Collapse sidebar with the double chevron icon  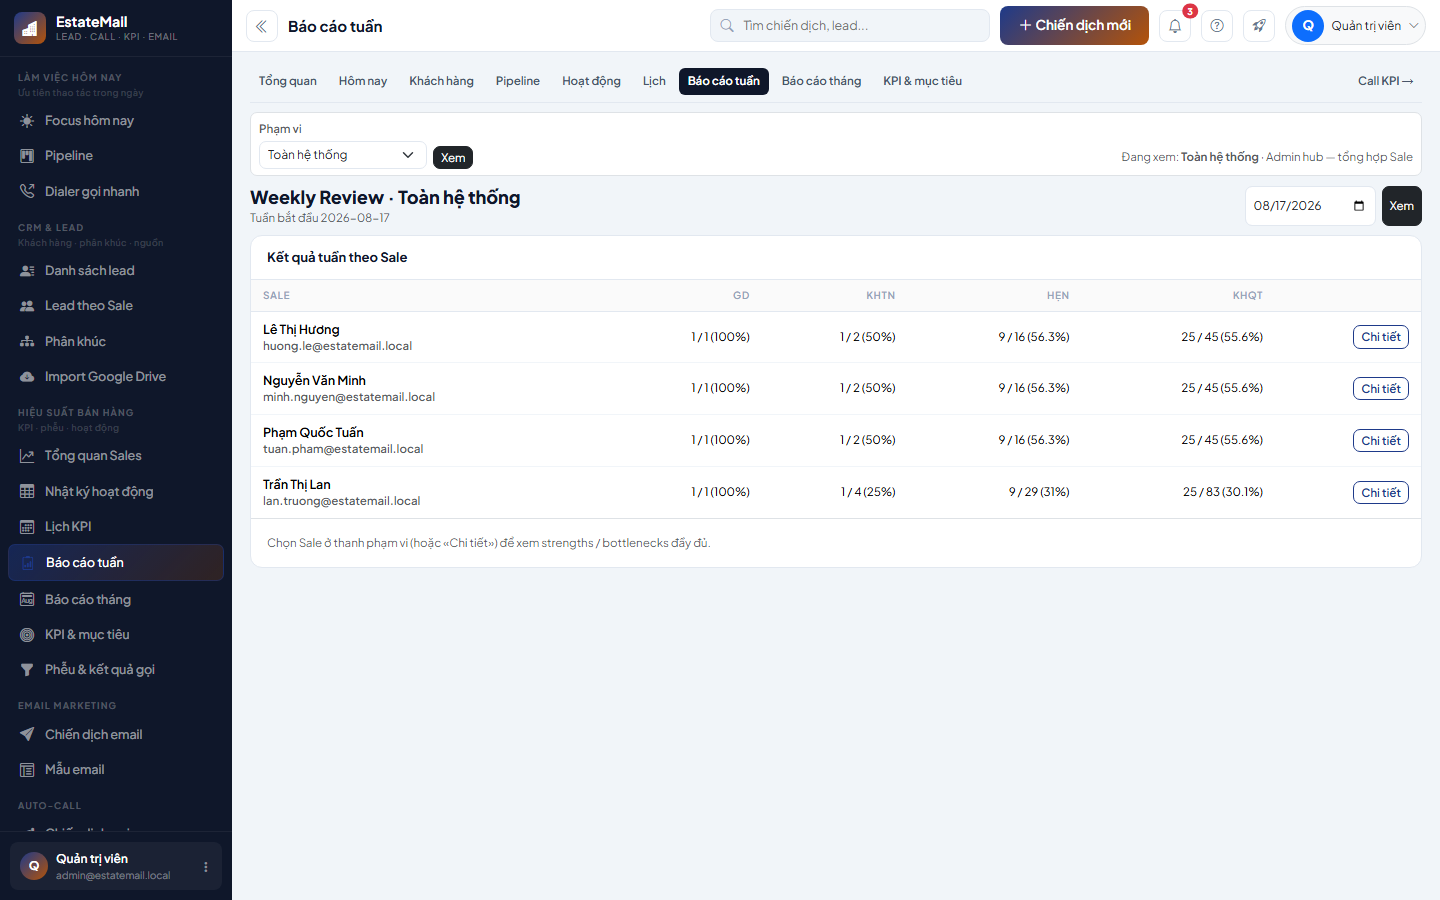tap(262, 26)
